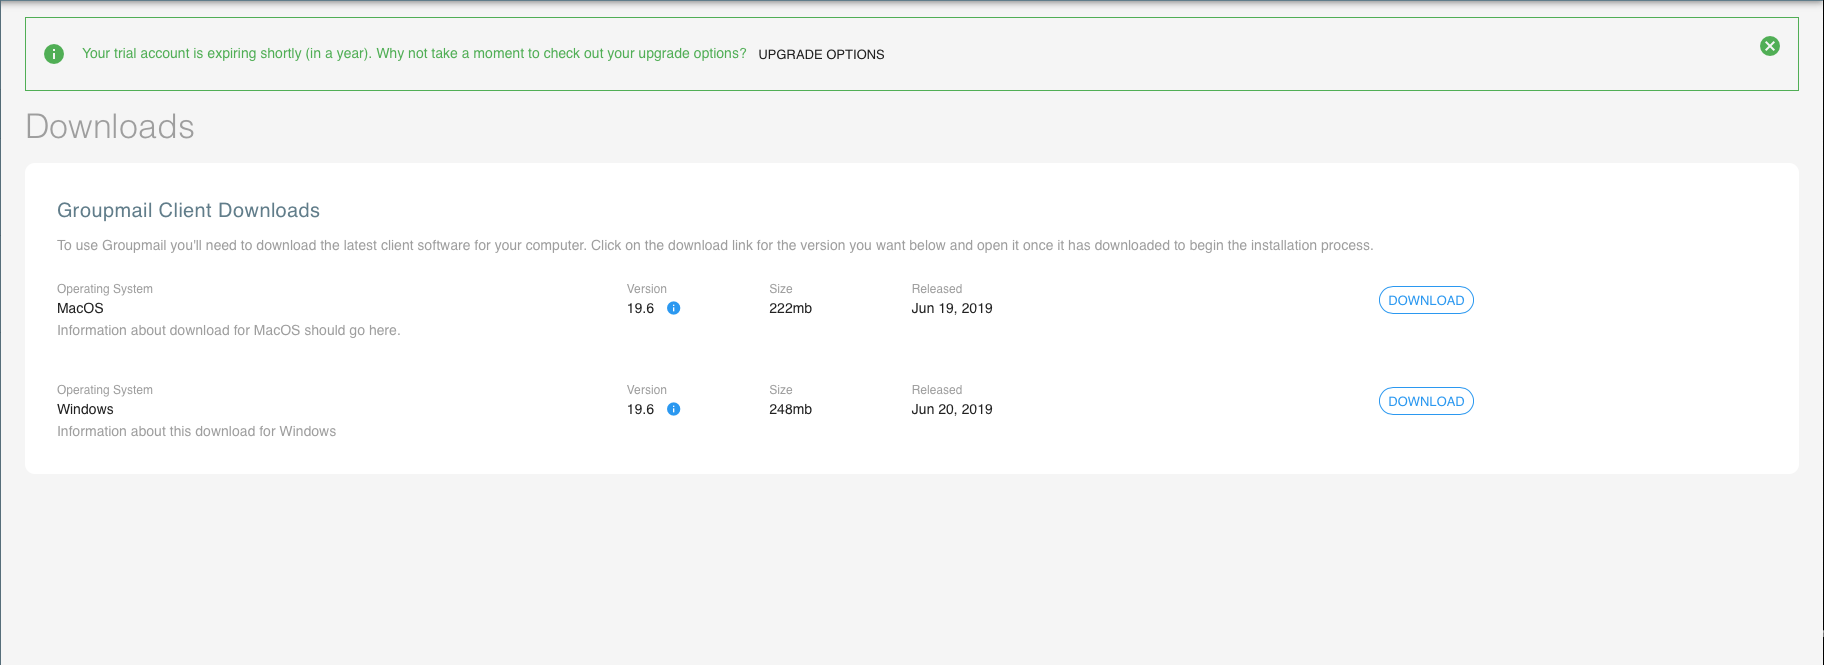The width and height of the screenshot is (1824, 665).
Task: Open UPGRADE OPTIONS link
Action: (x=821, y=54)
